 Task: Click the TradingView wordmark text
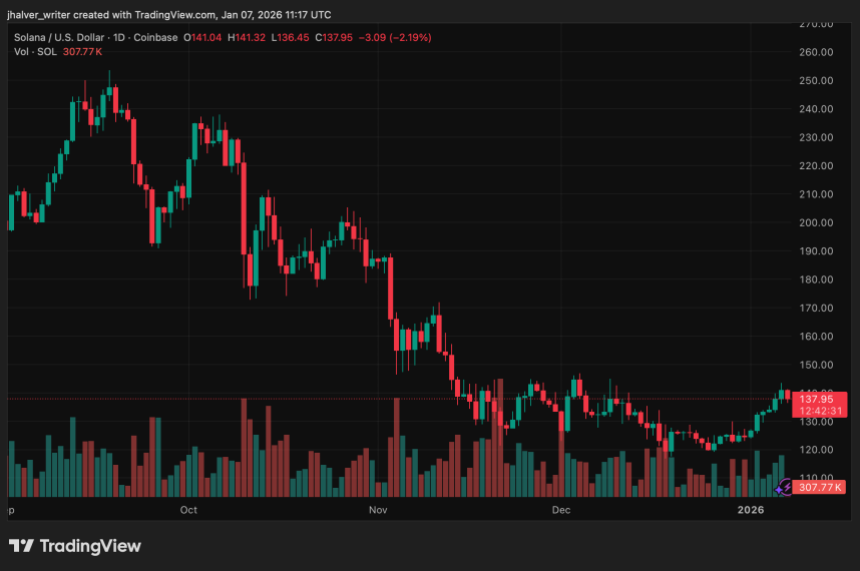click(x=90, y=546)
